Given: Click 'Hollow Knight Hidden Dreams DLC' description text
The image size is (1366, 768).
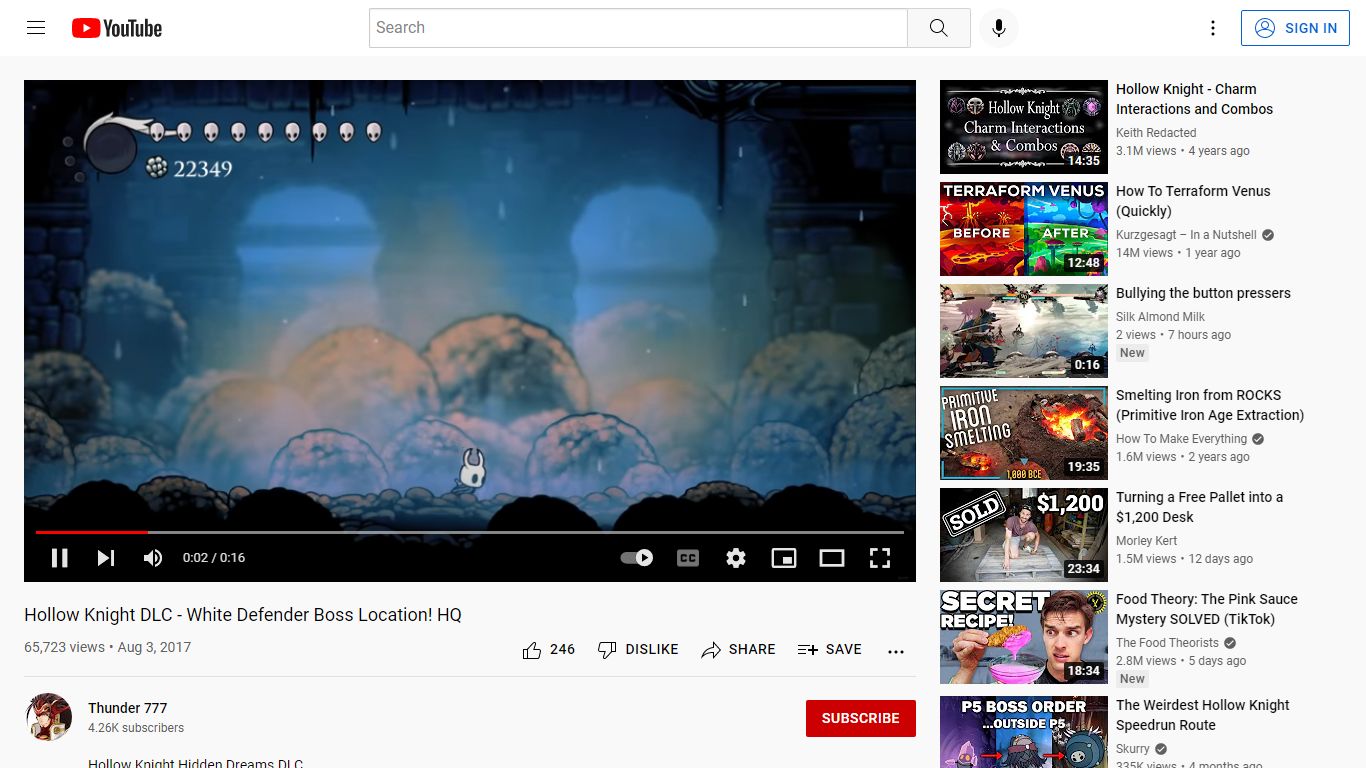Looking at the screenshot, I should click(x=195, y=763).
